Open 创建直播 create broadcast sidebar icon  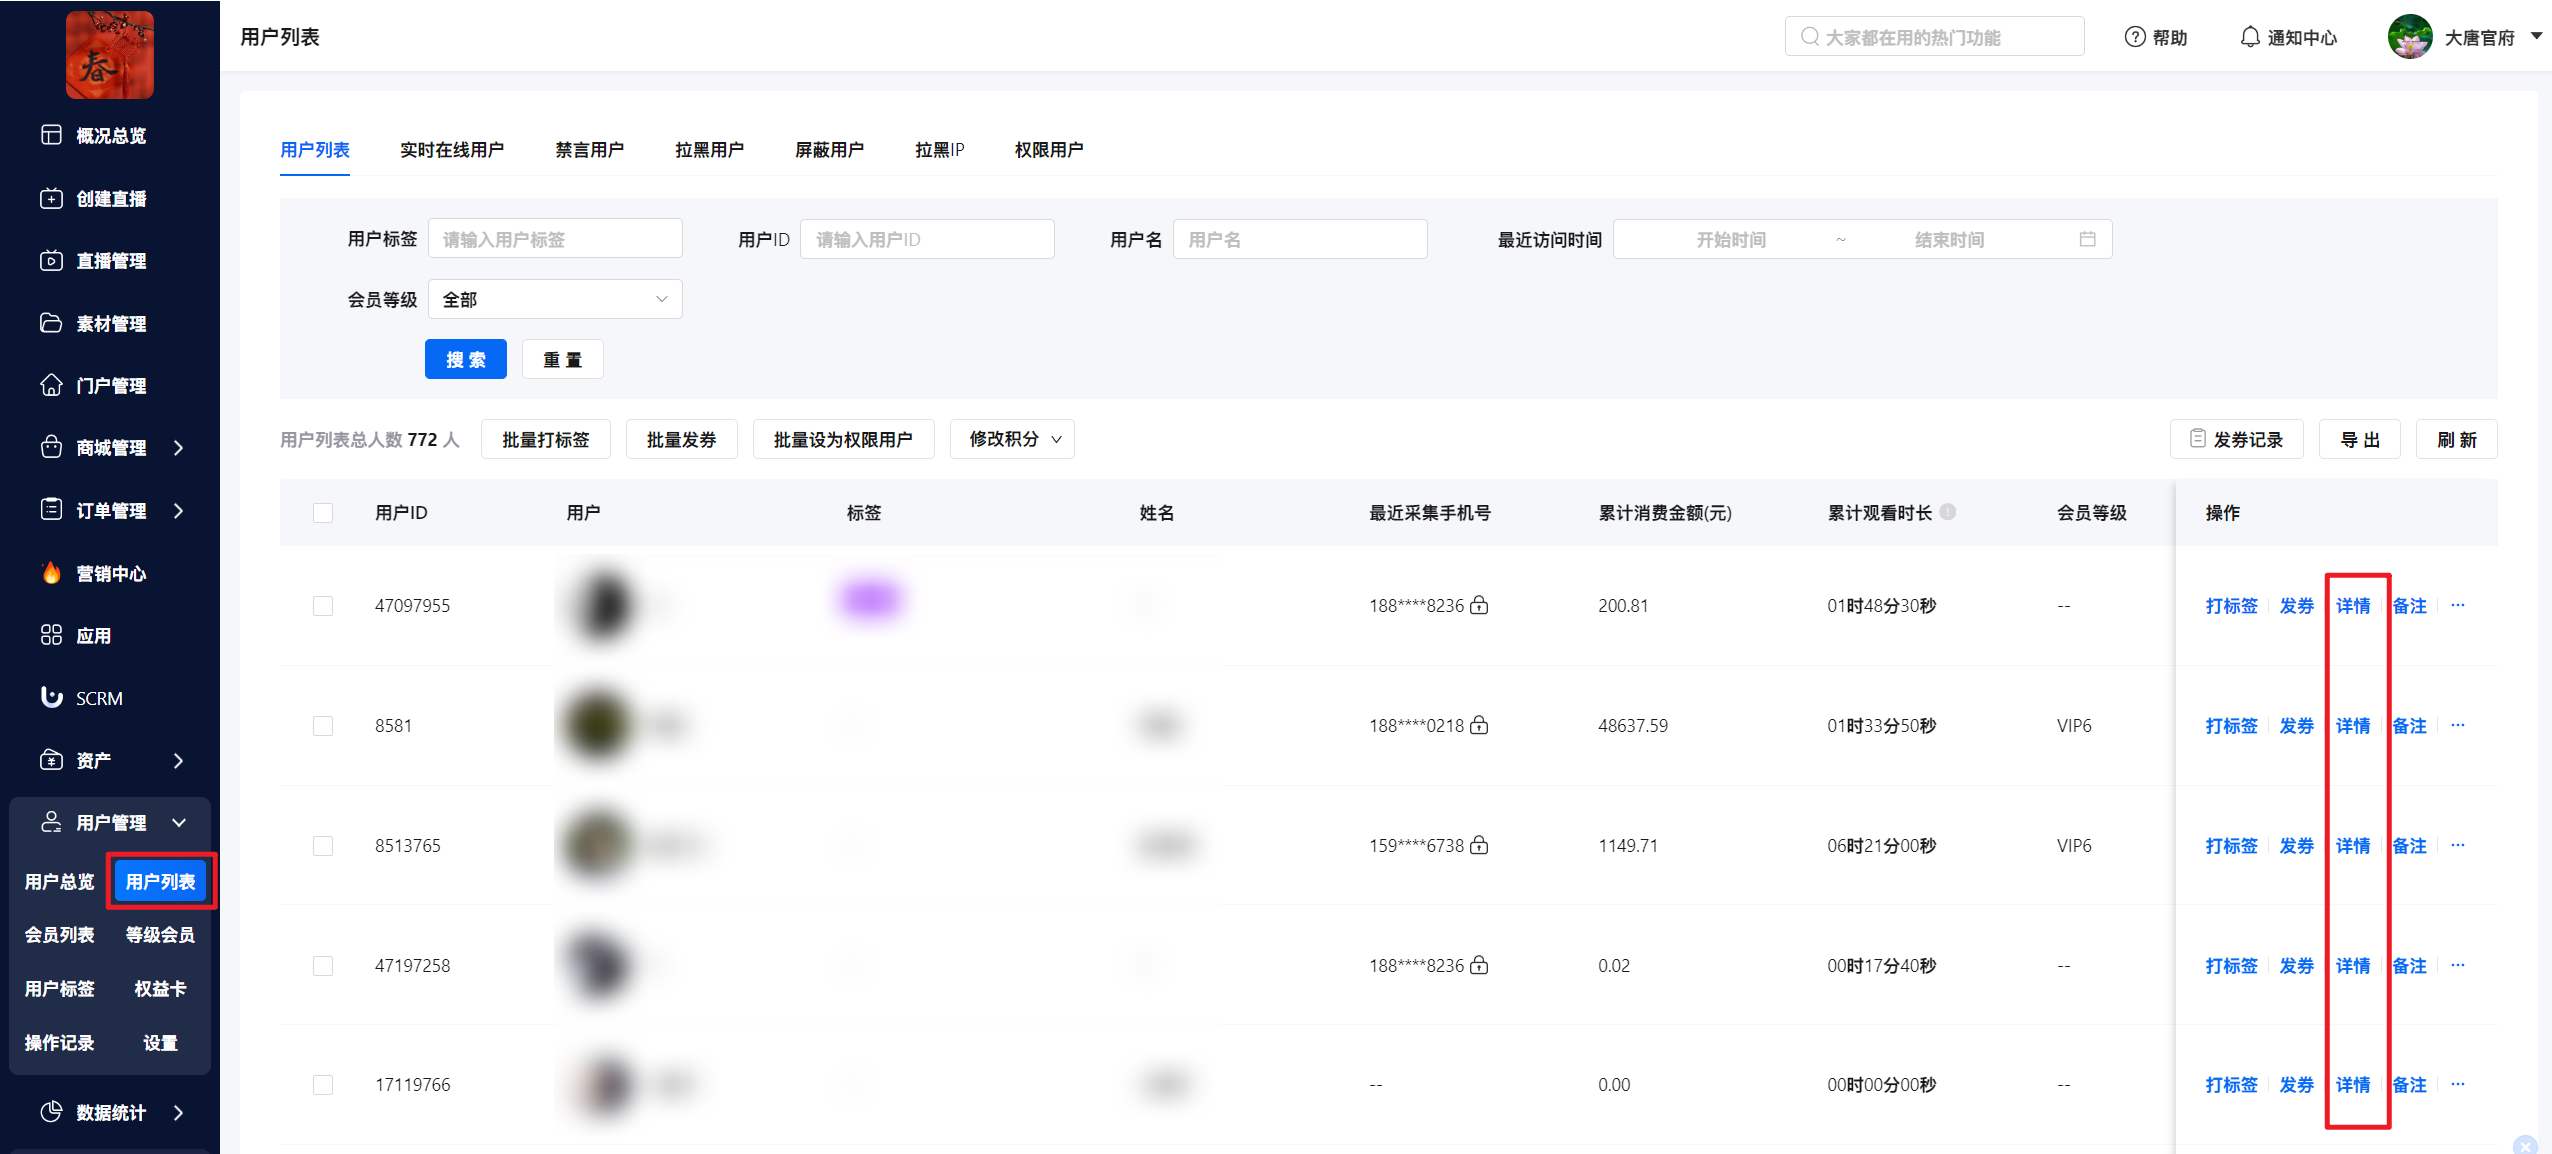click(x=51, y=198)
